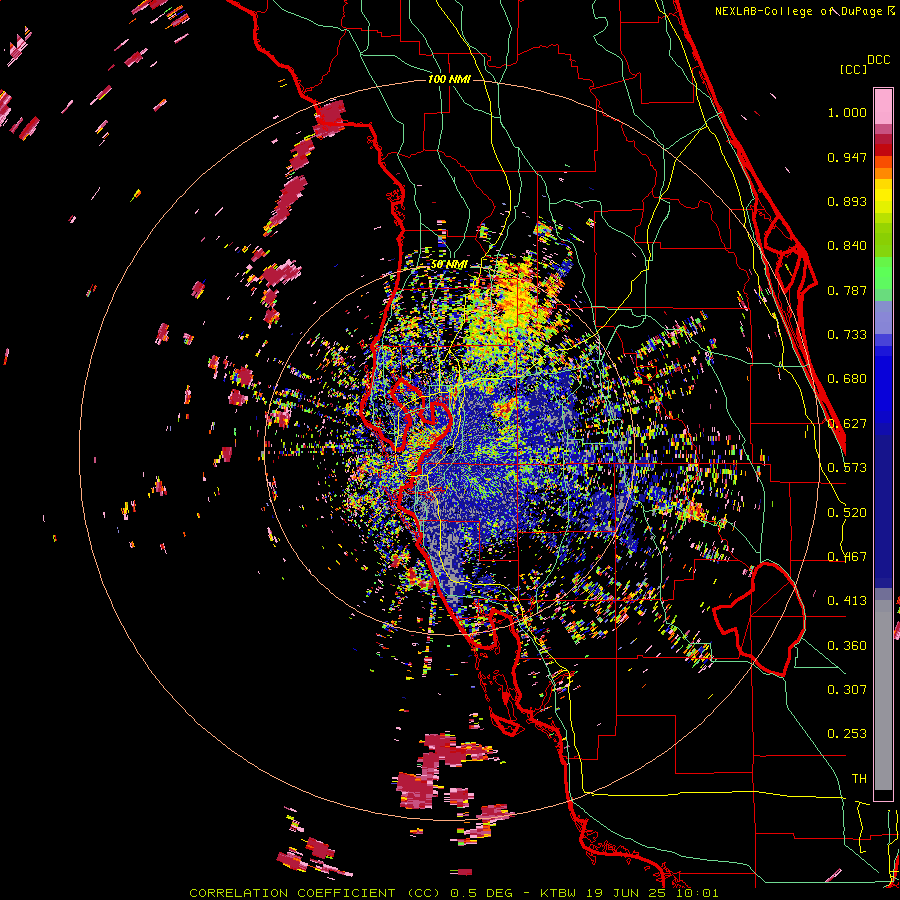The width and height of the screenshot is (900, 900).
Task: Click the 100 NMI range ring label
Action: click(x=449, y=79)
